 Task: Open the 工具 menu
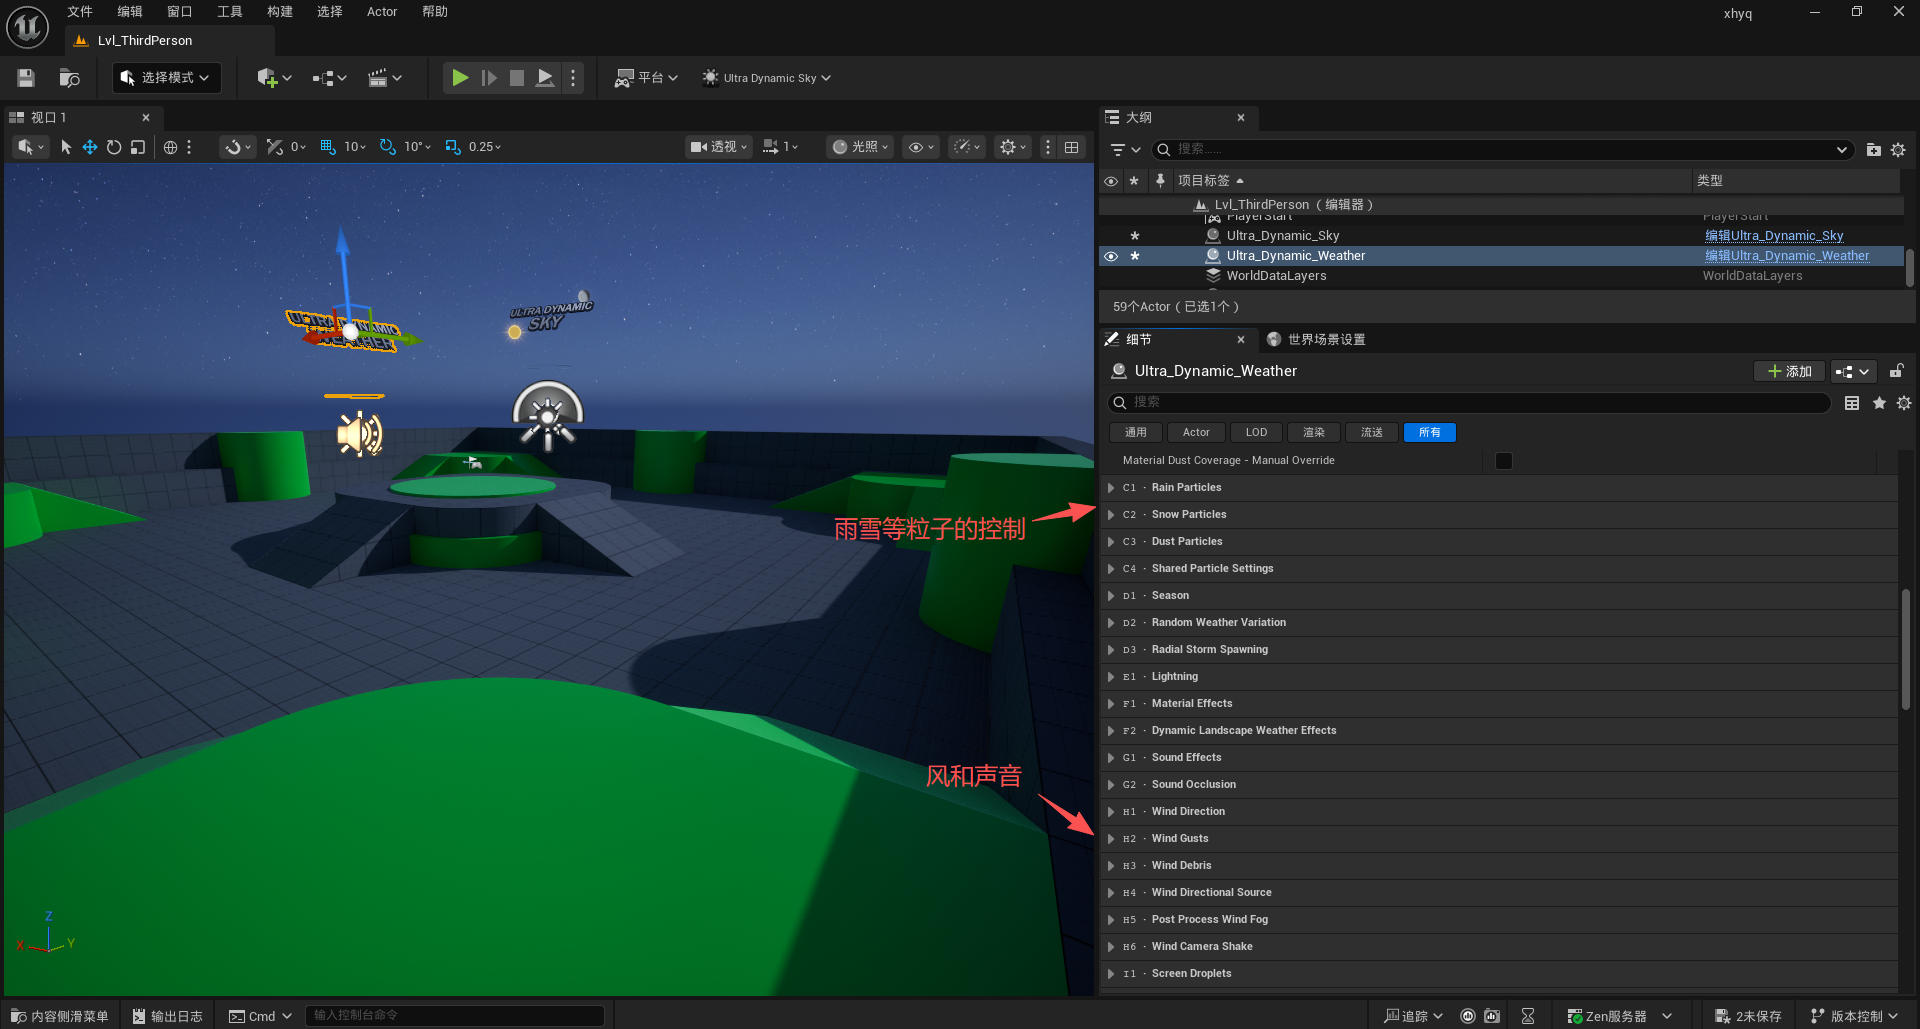tap(230, 12)
